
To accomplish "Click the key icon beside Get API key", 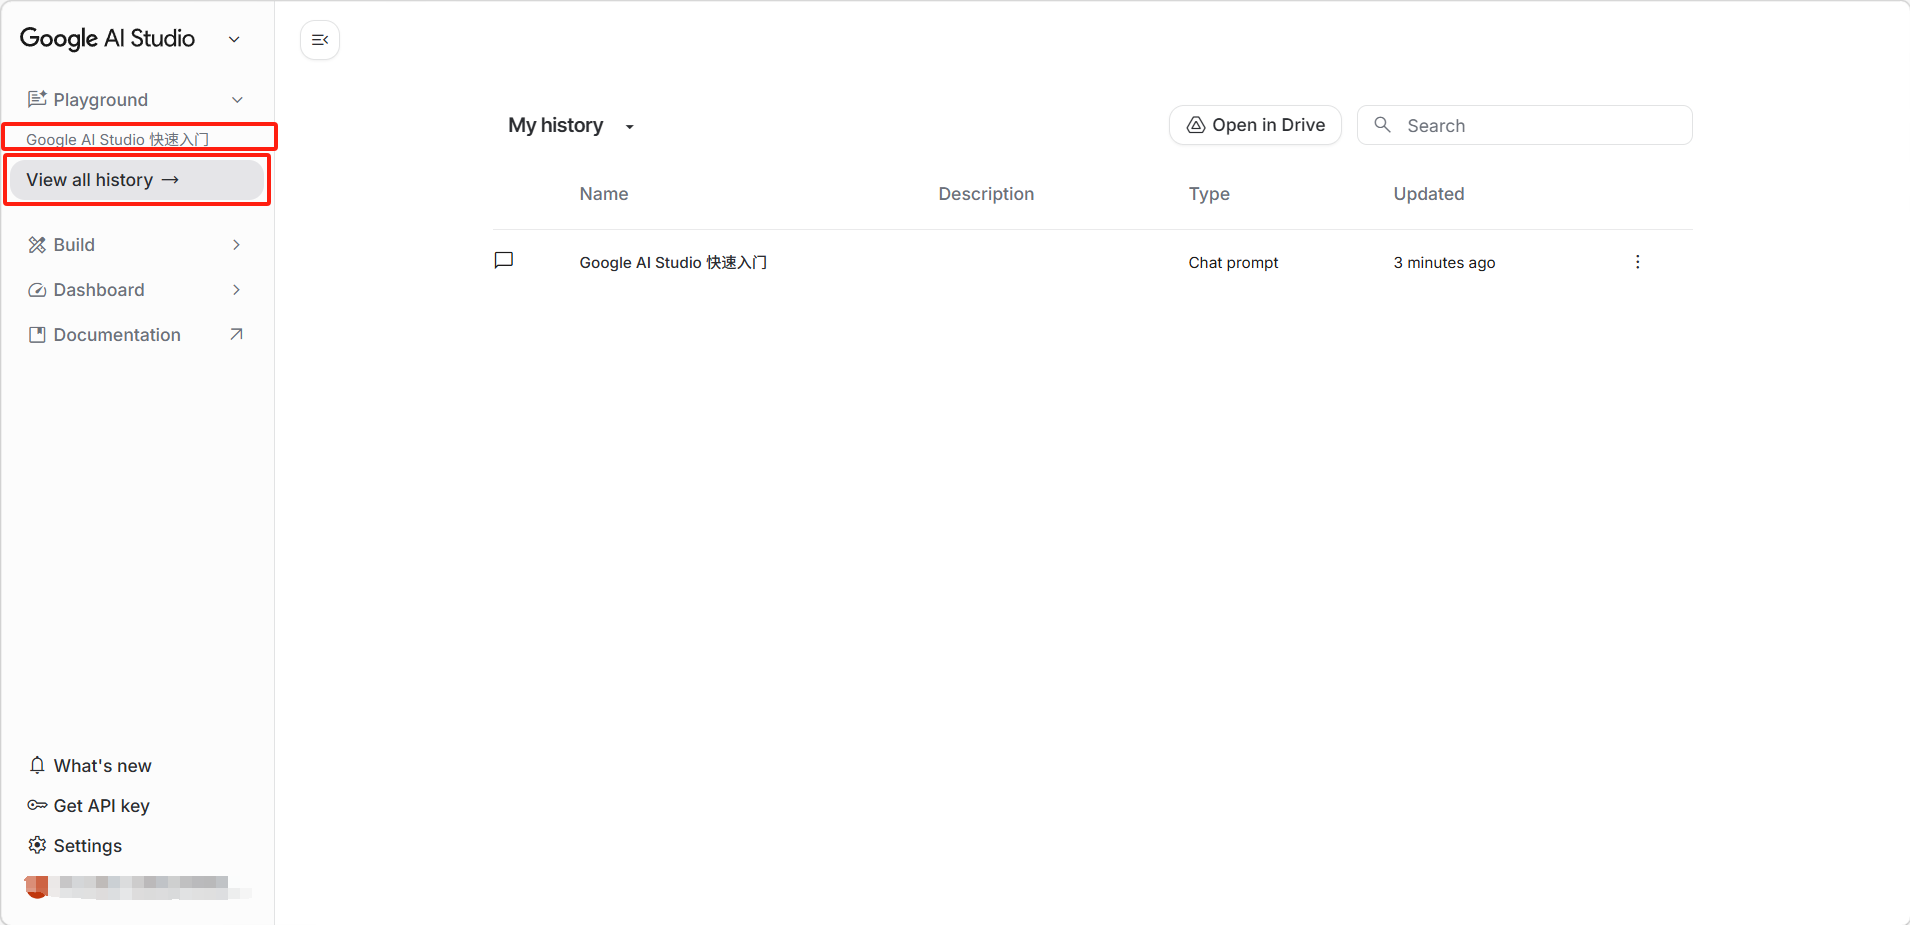I will point(37,805).
